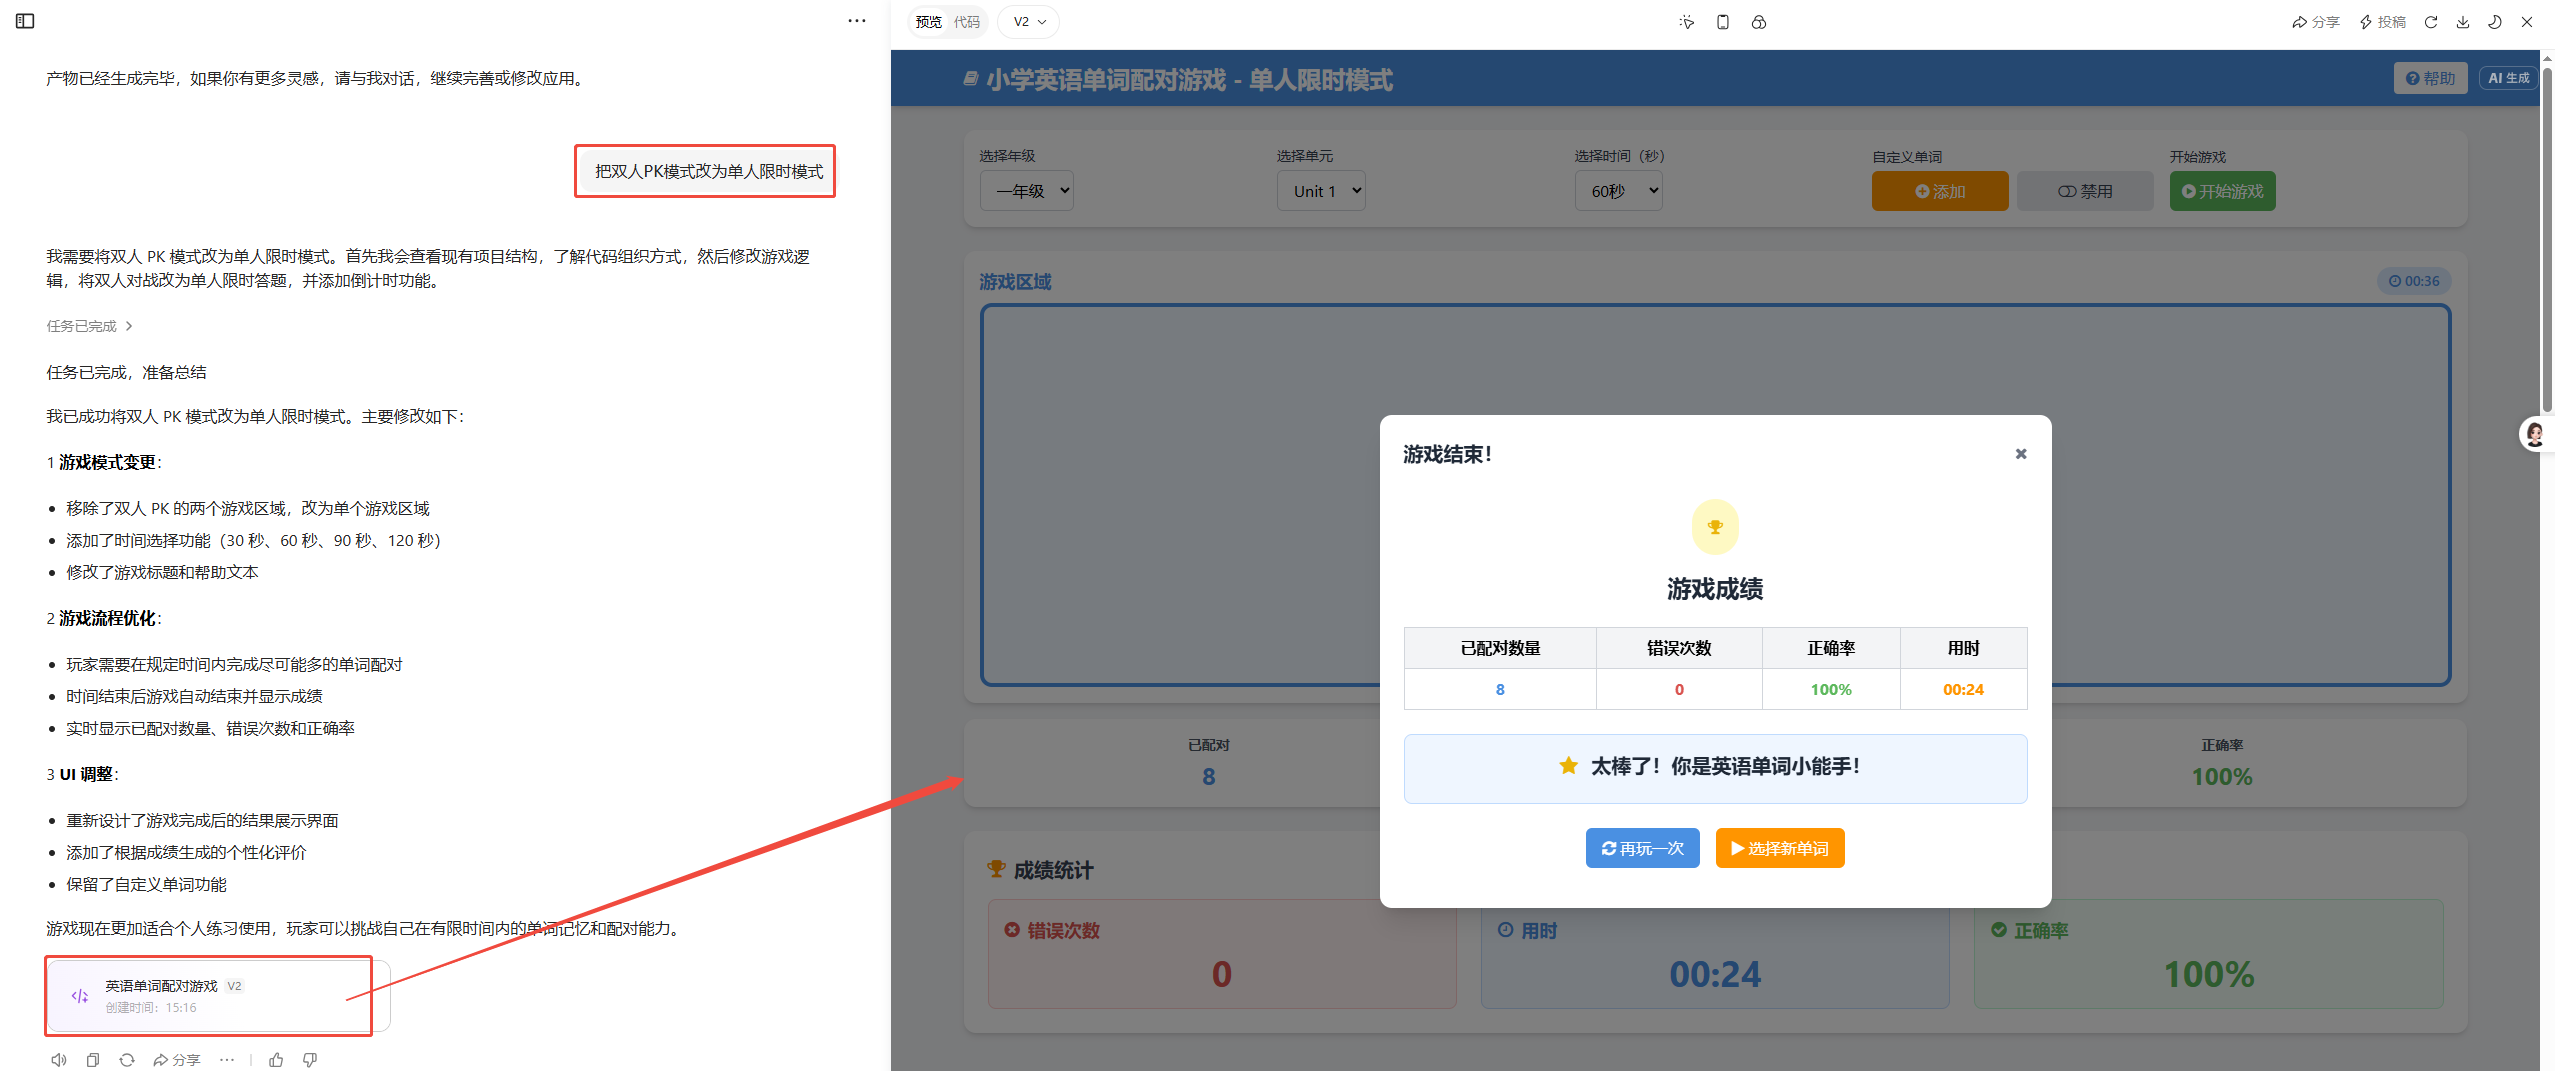The width and height of the screenshot is (2555, 1071).
Task: Switch to mobile device preview icon
Action: (x=1722, y=22)
